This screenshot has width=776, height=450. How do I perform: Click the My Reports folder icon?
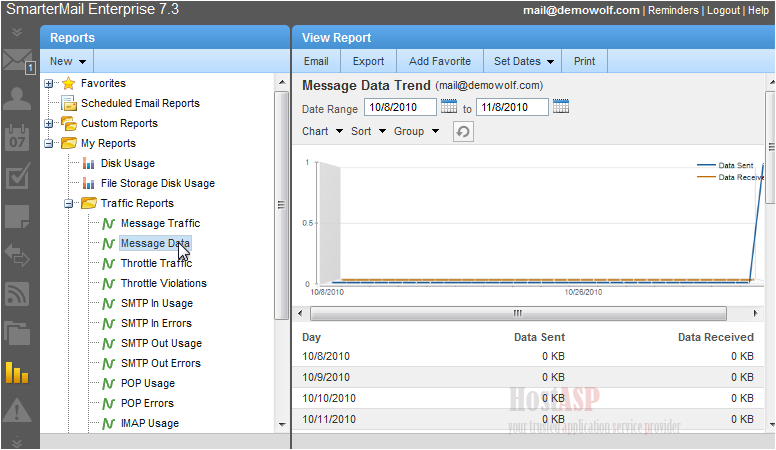(x=69, y=143)
